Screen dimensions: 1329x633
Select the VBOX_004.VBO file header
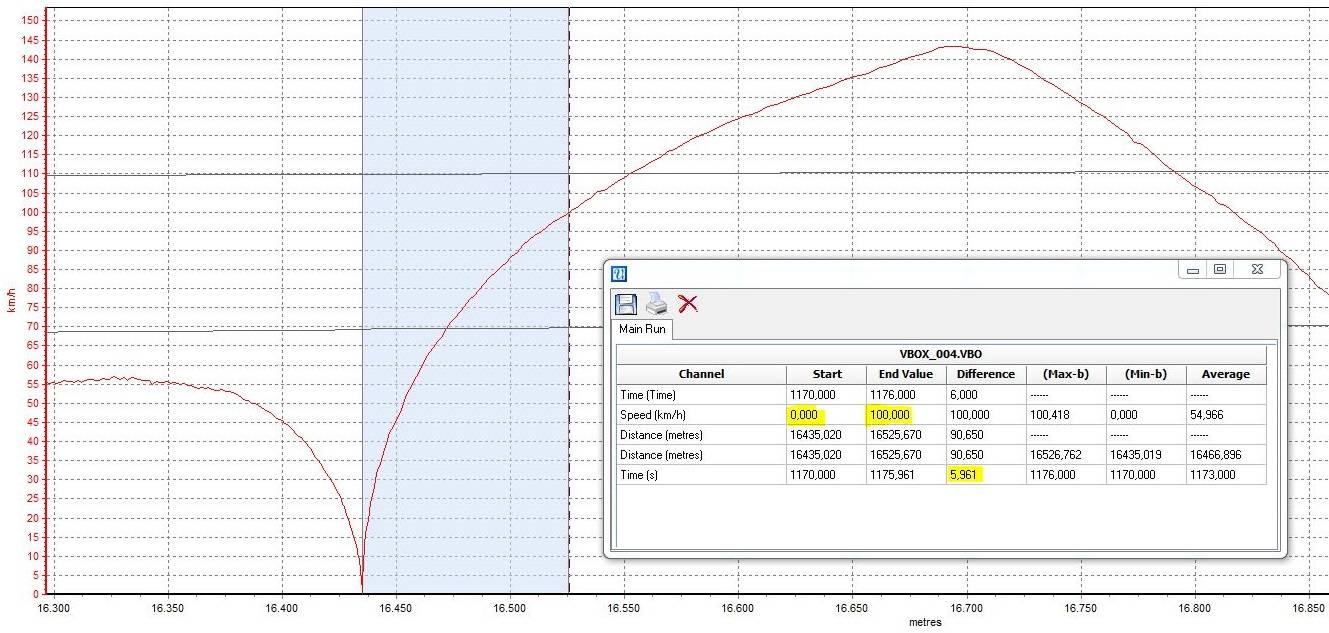coord(941,355)
